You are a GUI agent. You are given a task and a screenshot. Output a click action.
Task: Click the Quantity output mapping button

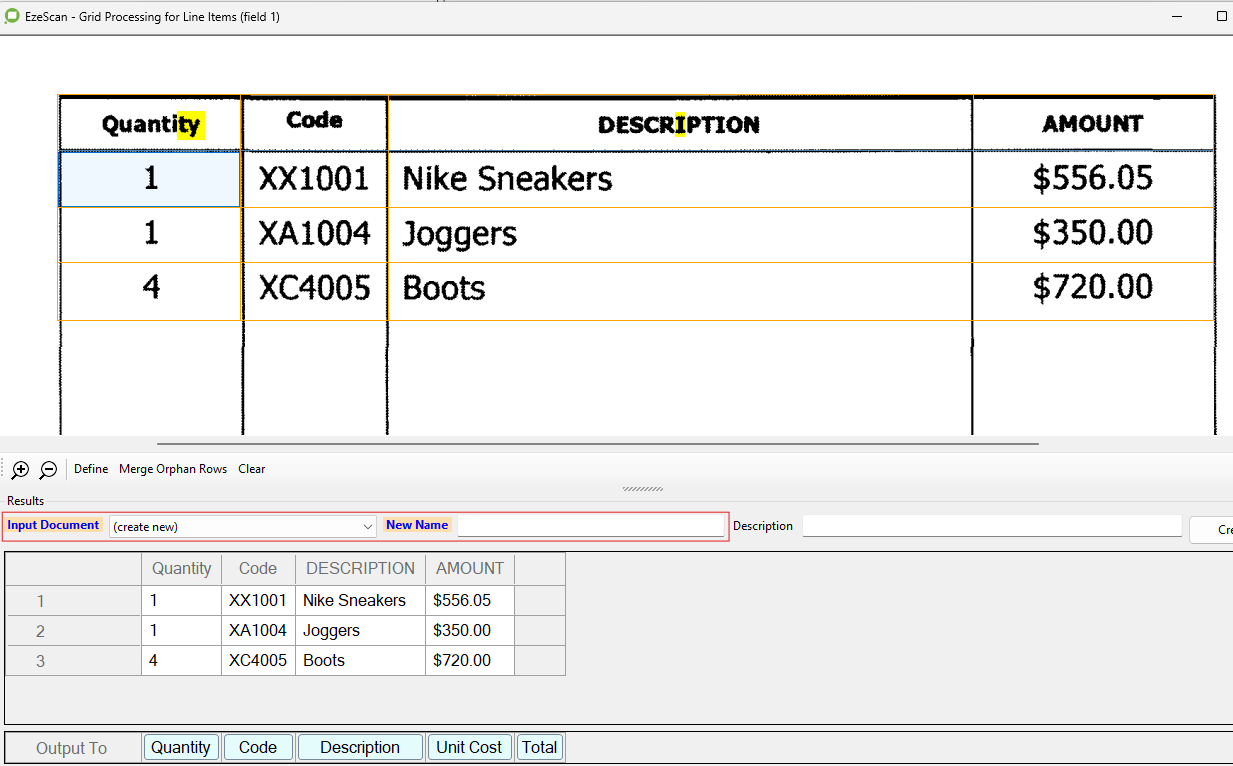[181, 747]
